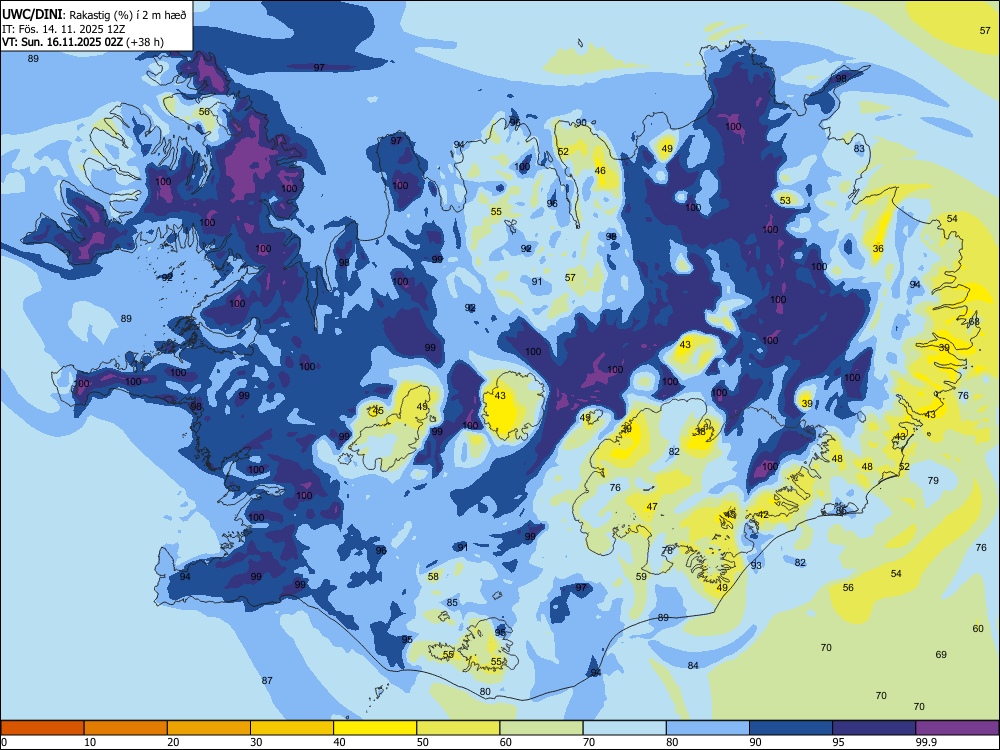Choose the 70–80% pale blue legend swatch
This screenshot has width=1000, height=750.
tap(624, 728)
